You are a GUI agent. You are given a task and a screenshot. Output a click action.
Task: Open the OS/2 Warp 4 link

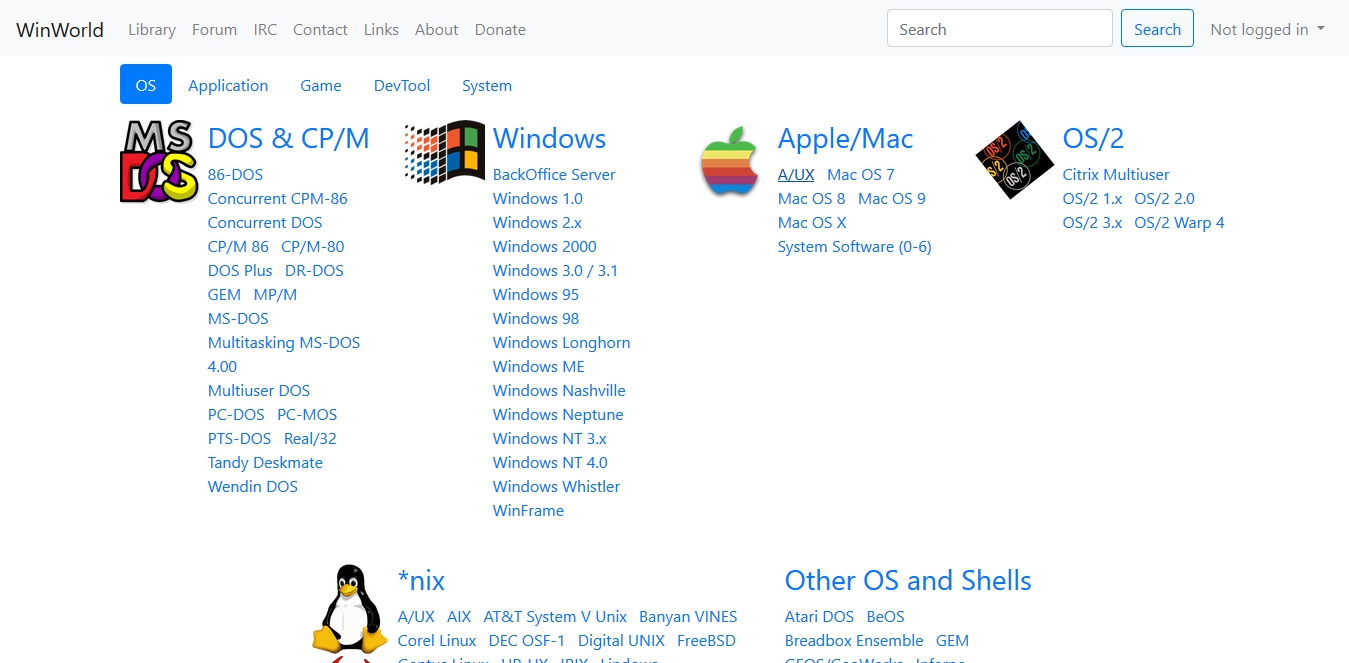coord(1179,222)
